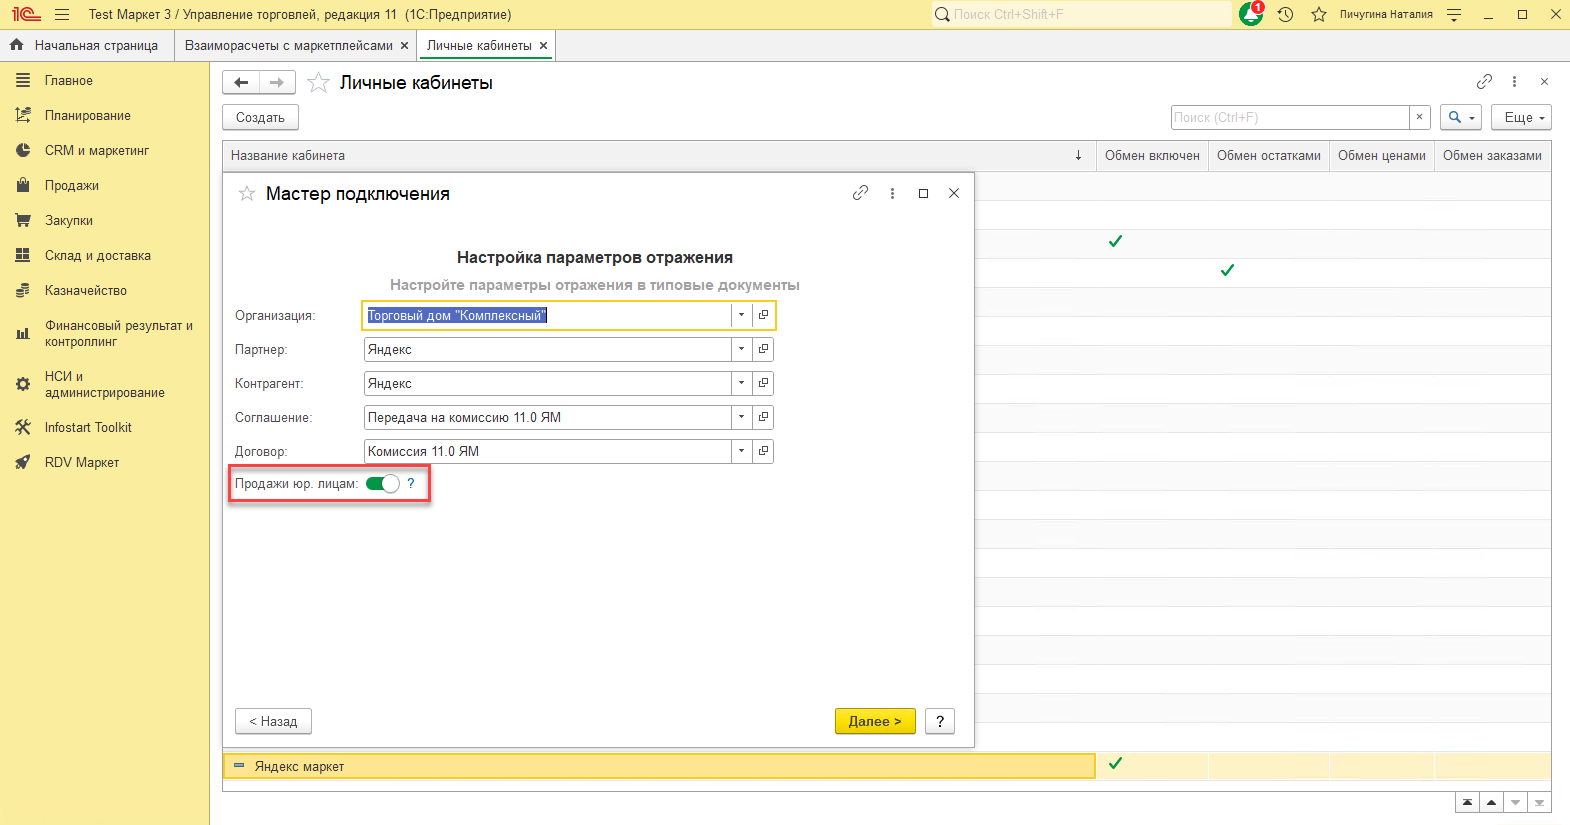This screenshot has width=1570, height=825.
Task: Open НСИ и администрирование section
Action: click(x=104, y=384)
